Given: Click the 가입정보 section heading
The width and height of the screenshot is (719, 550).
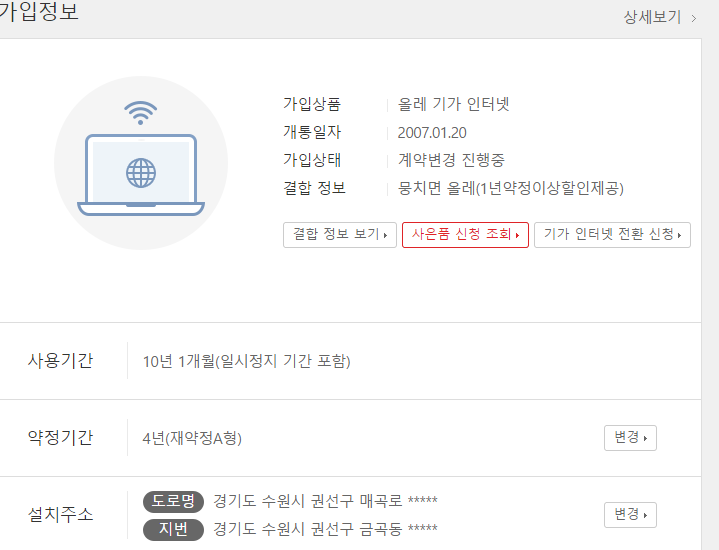Looking at the screenshot, I should click(38, 13).
